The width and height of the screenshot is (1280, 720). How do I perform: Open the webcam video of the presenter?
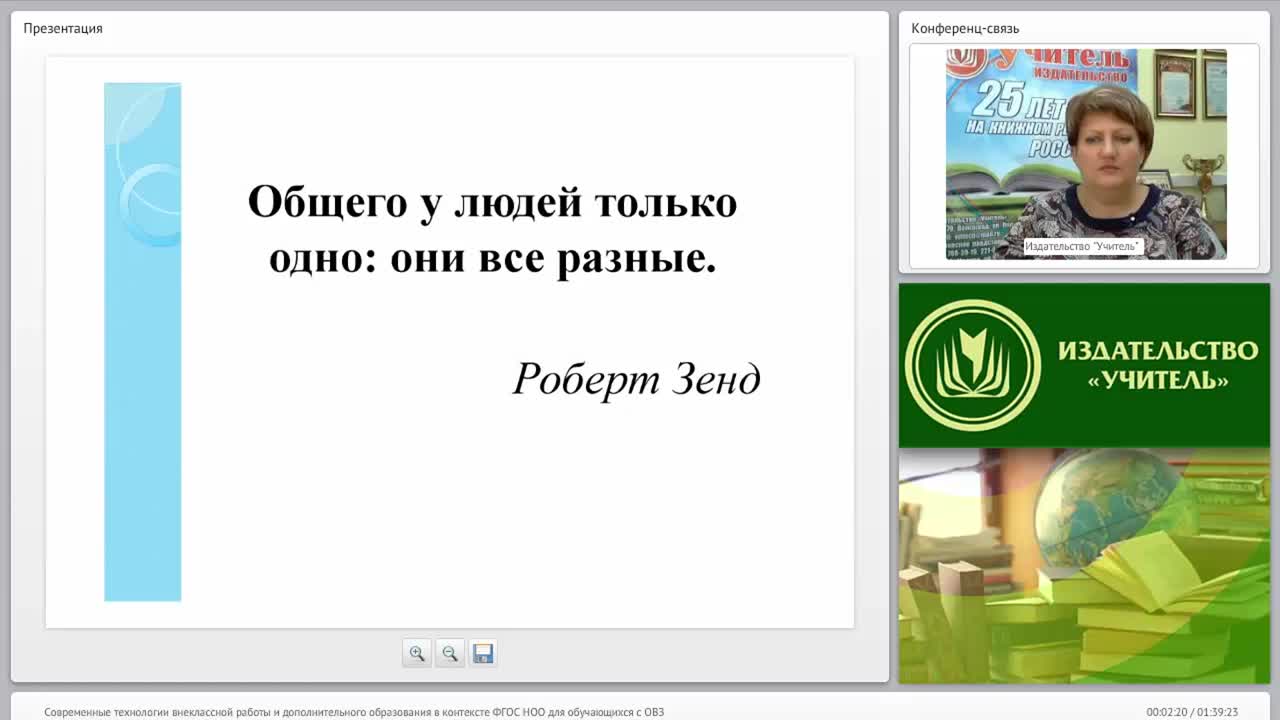point(1086,154)
